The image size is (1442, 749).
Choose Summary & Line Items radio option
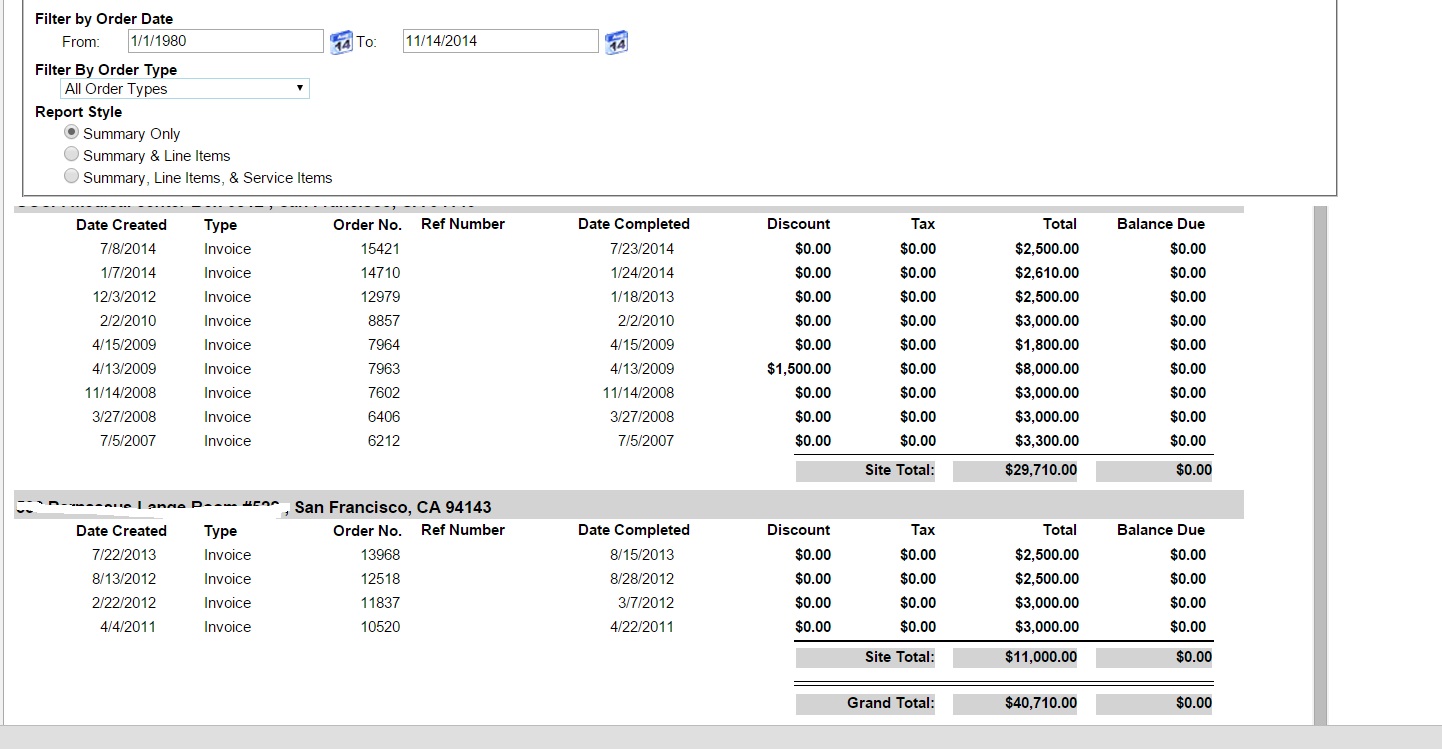tap(71, 155)
